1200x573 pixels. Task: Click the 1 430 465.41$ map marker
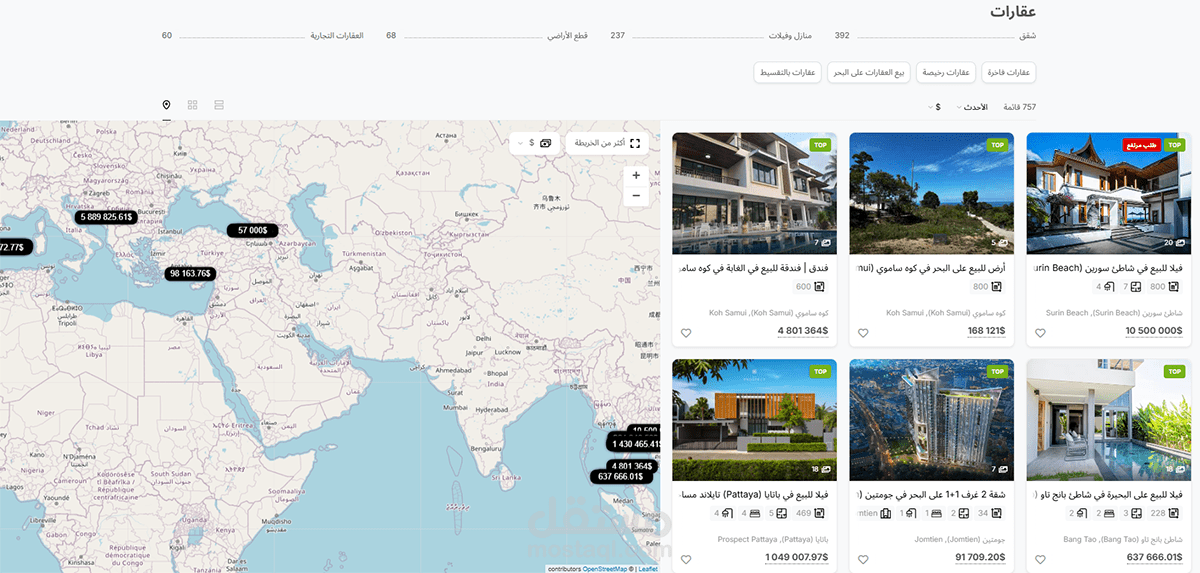pyautogui.click(x=634, y=444)
